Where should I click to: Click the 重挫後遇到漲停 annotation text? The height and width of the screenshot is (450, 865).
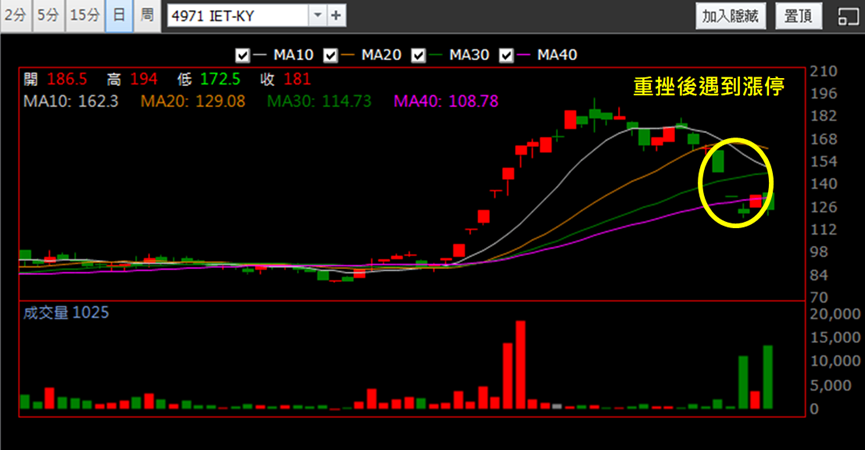pyautogui.click(x=709, y=87)
